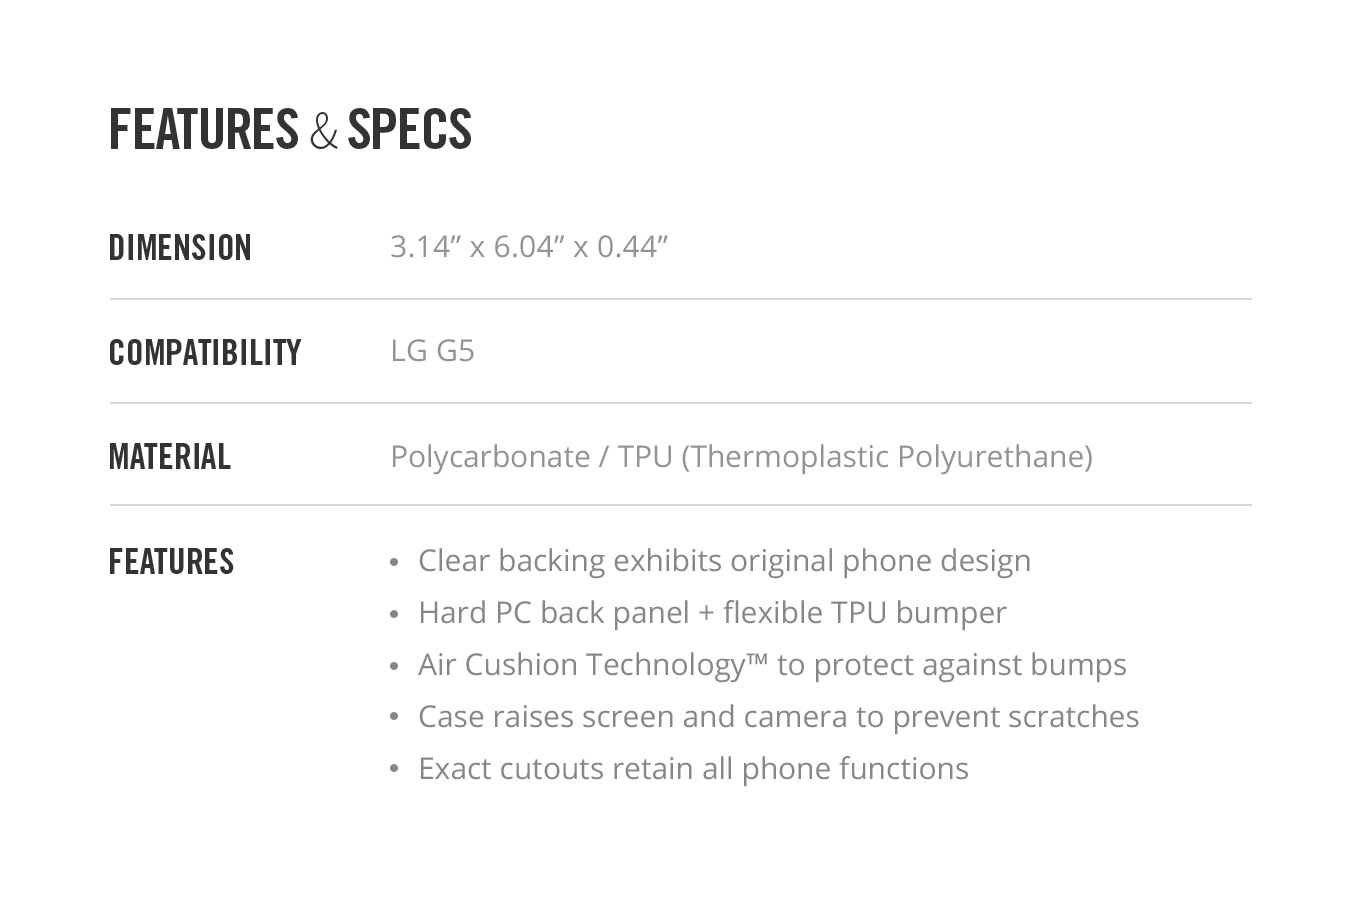Click the ampersand symbol in the heading
Viewport: 1360px width, 900px height.
pyautogui.click(x=323, y=131)
